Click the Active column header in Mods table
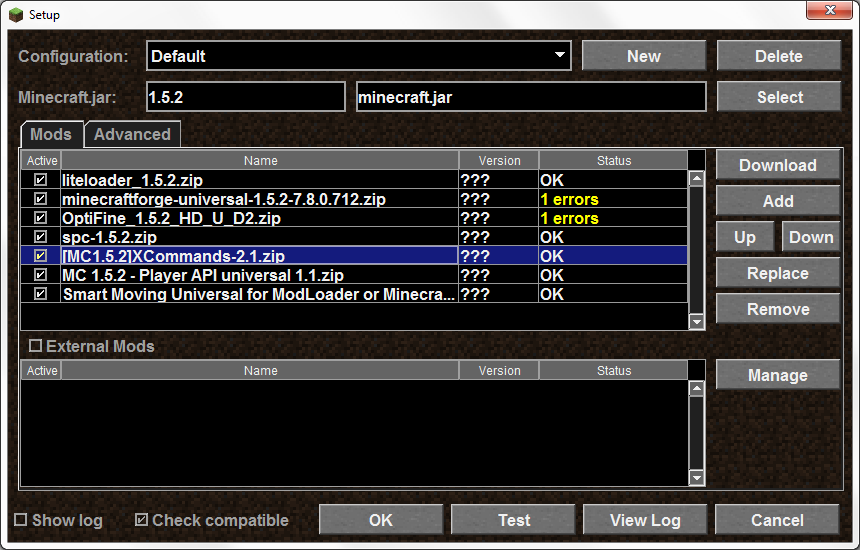The height and width of the screenshot is (550, 860). click(x=42, y=161)
